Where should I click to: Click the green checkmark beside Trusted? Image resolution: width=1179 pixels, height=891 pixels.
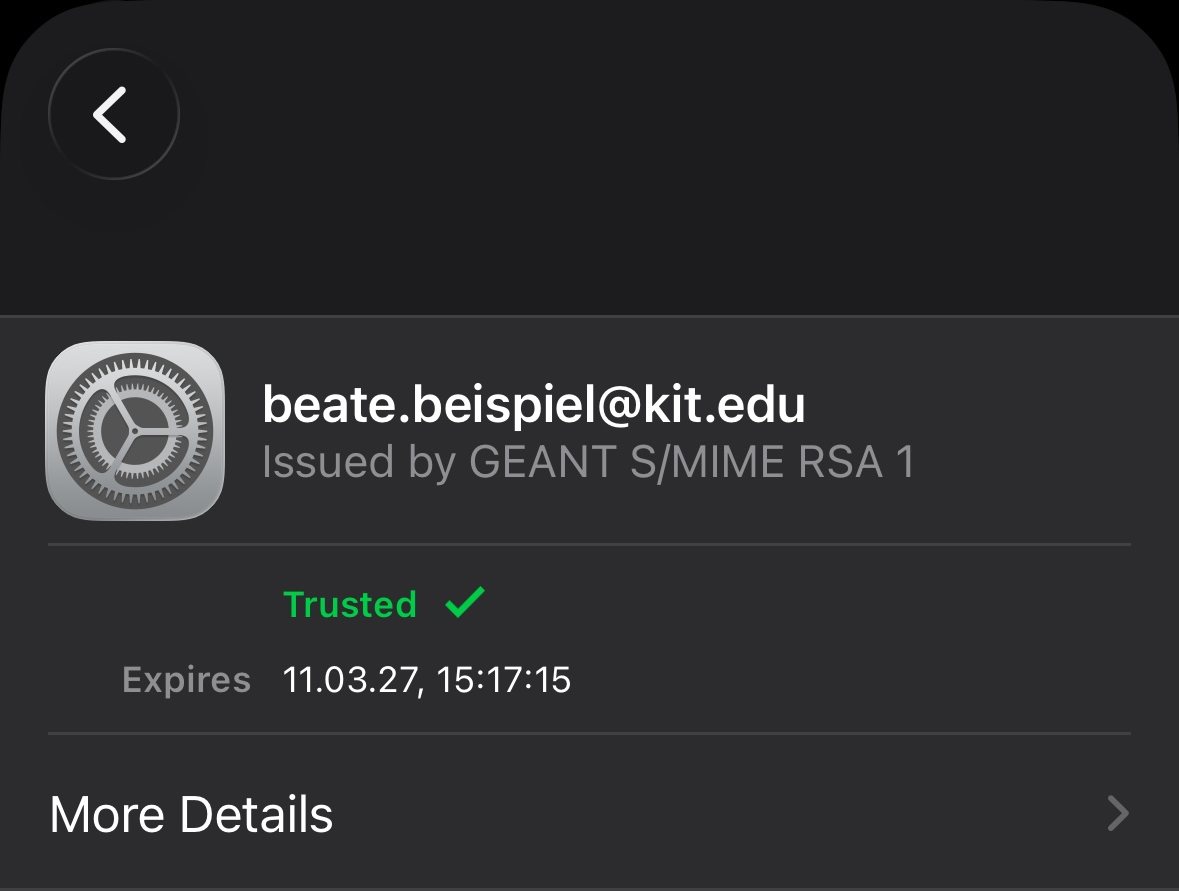coord(465,602)
